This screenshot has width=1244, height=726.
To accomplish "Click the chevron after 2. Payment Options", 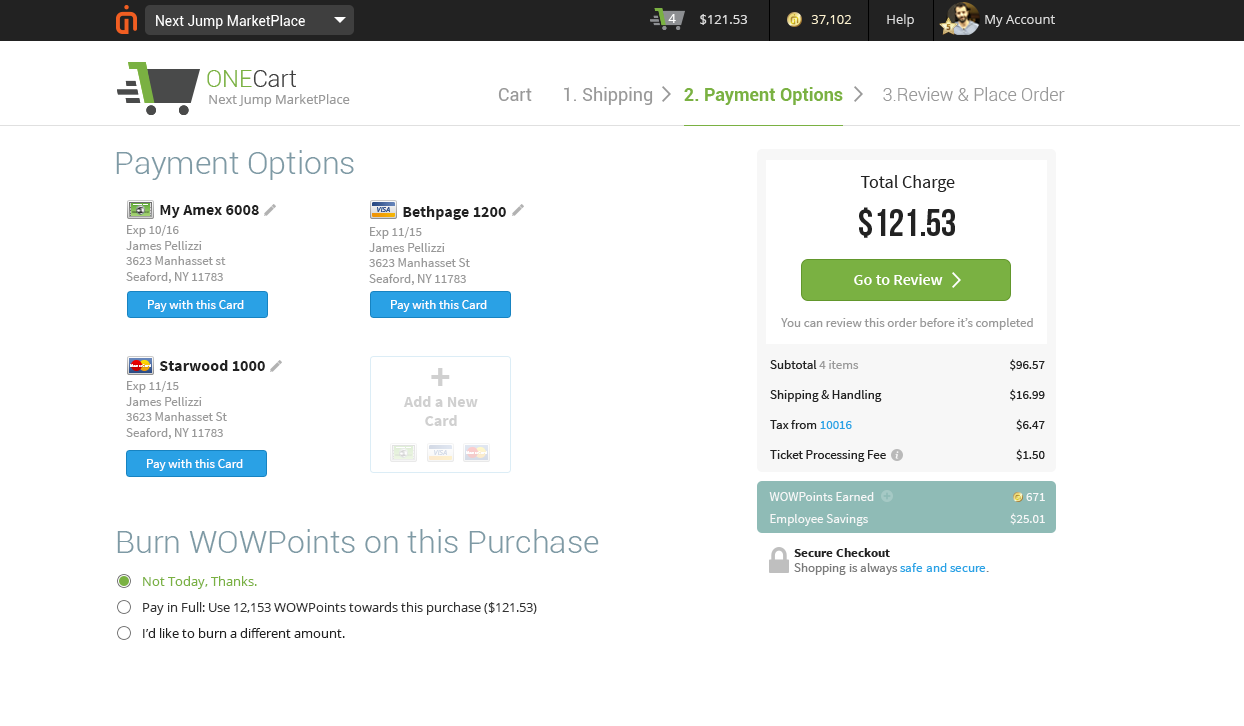I will pos(858,94).
